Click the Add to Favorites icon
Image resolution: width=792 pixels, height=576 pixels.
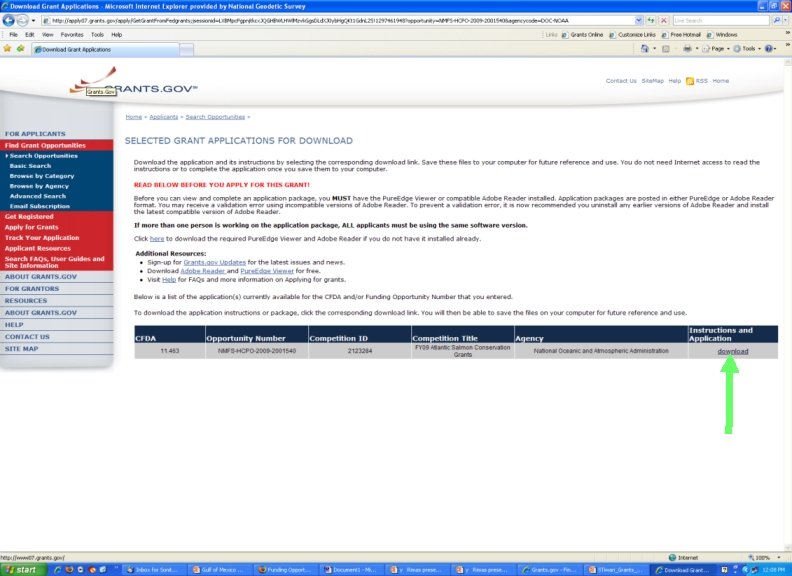tap(21, 49)
